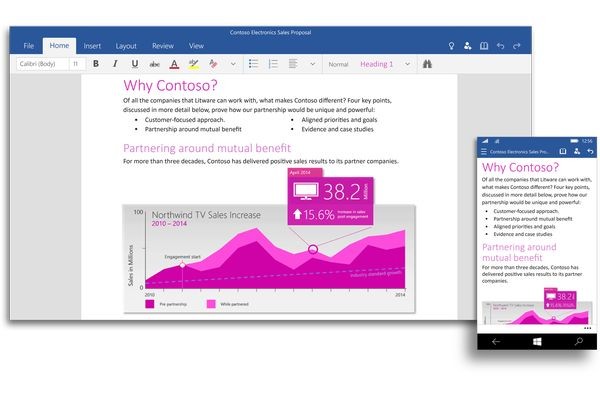Click the circled data point marker on chart
The image size is (600, 400).
(x=313, y=250)
